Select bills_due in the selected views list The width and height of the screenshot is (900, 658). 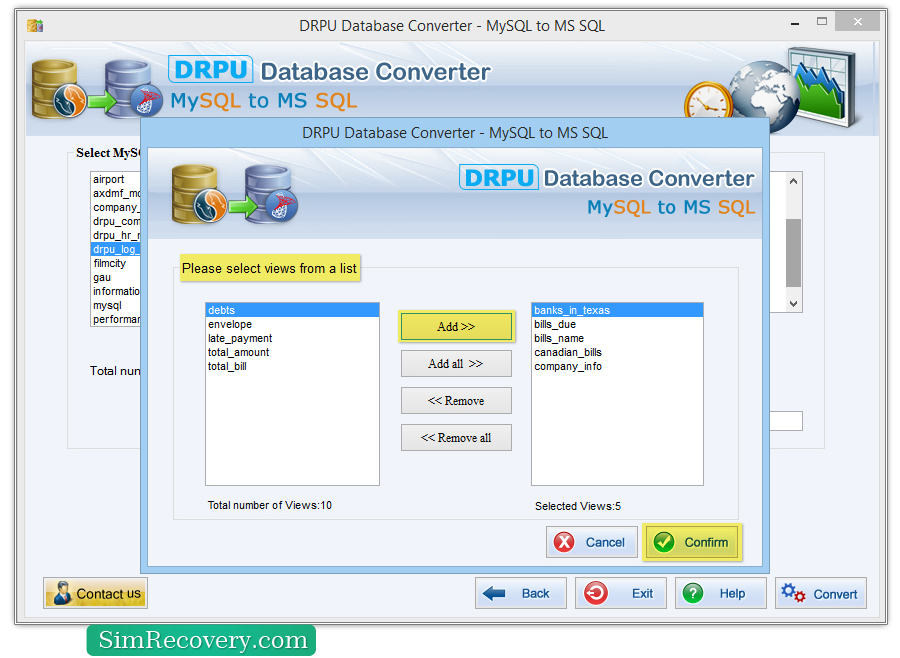pyautogui.click(x=617, y=324)
